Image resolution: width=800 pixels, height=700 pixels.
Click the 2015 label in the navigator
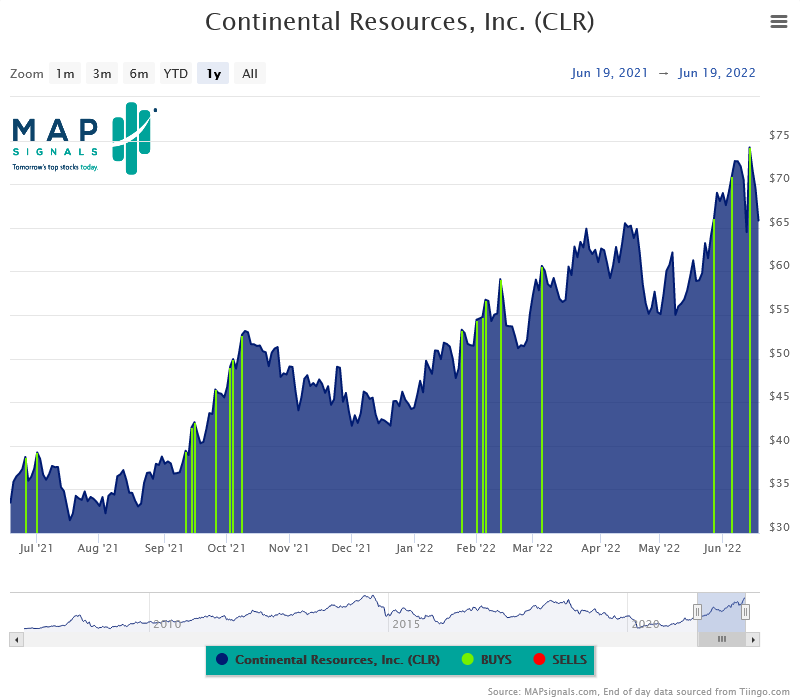coord(406,624)
